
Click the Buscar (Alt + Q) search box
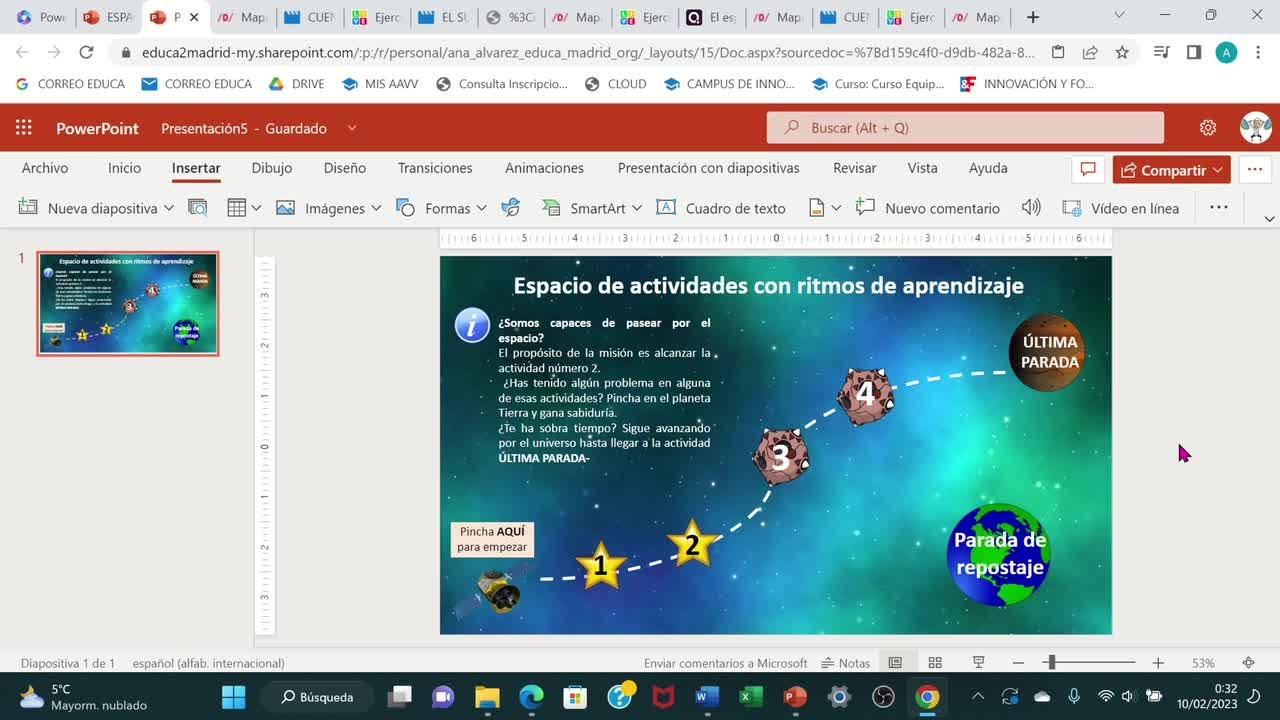[965, 128]
